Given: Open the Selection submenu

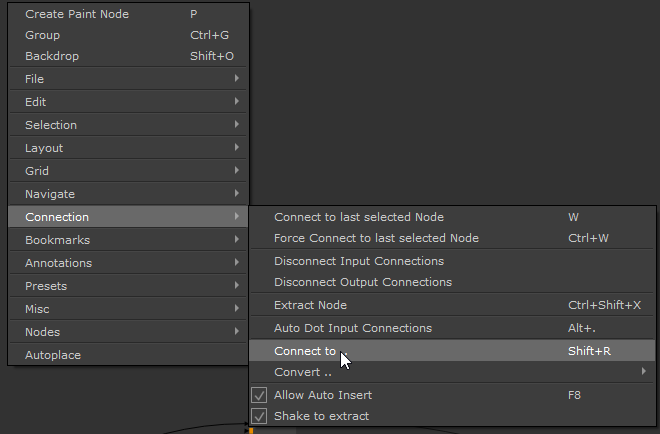Looking at the screenshot, I should tap(128, 125).
